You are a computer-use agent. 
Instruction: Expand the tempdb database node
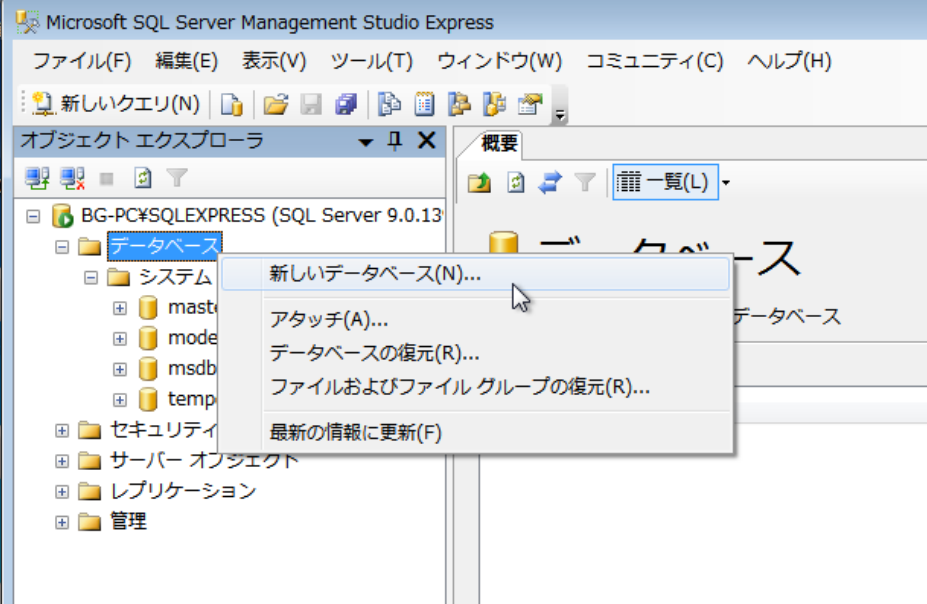coord(119,400)
